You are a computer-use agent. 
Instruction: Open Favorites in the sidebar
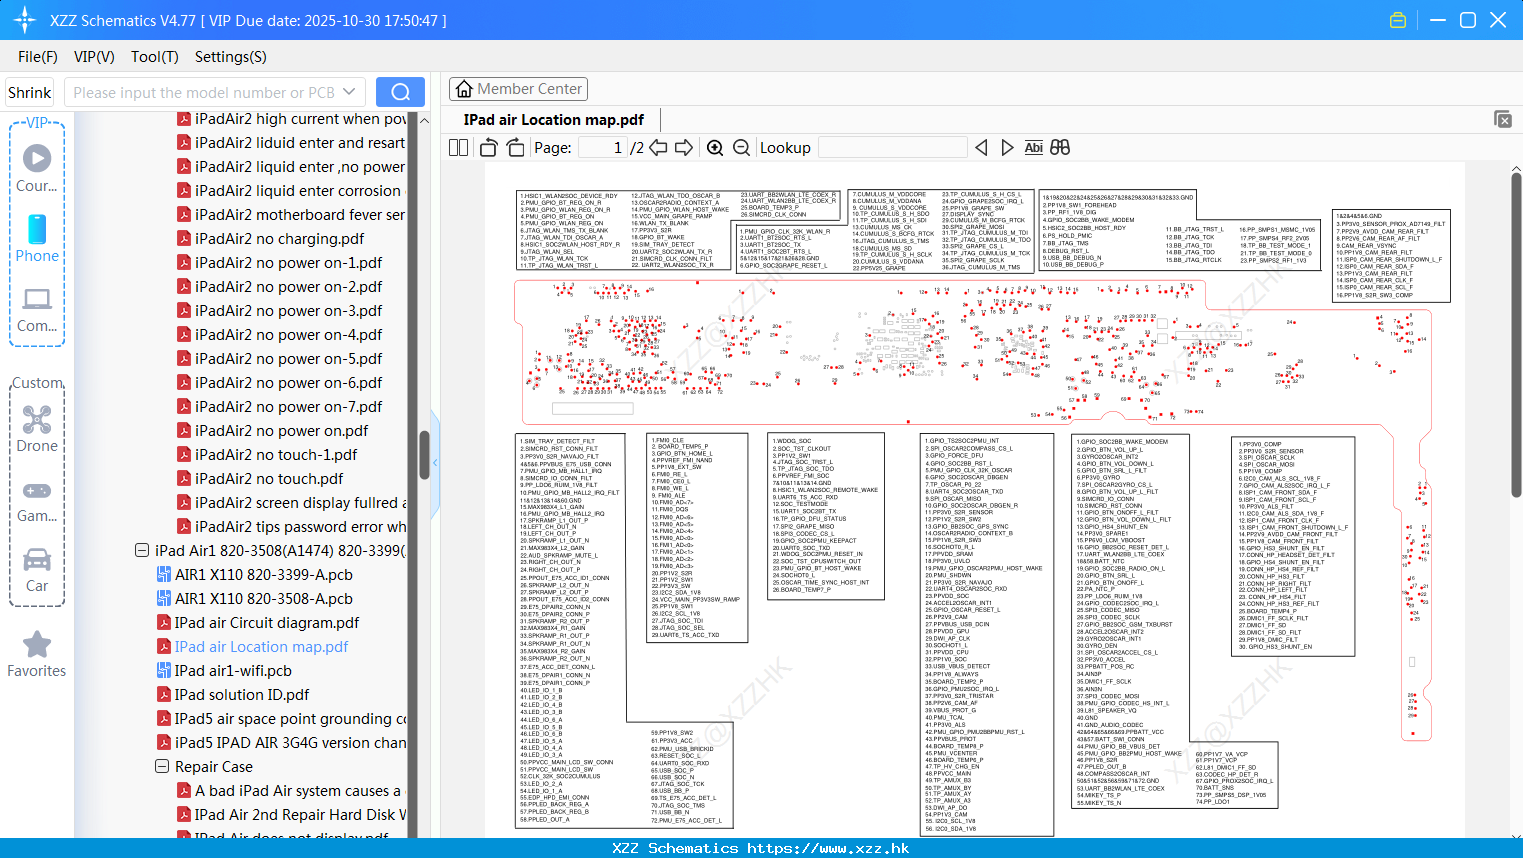tap(37, 655)
